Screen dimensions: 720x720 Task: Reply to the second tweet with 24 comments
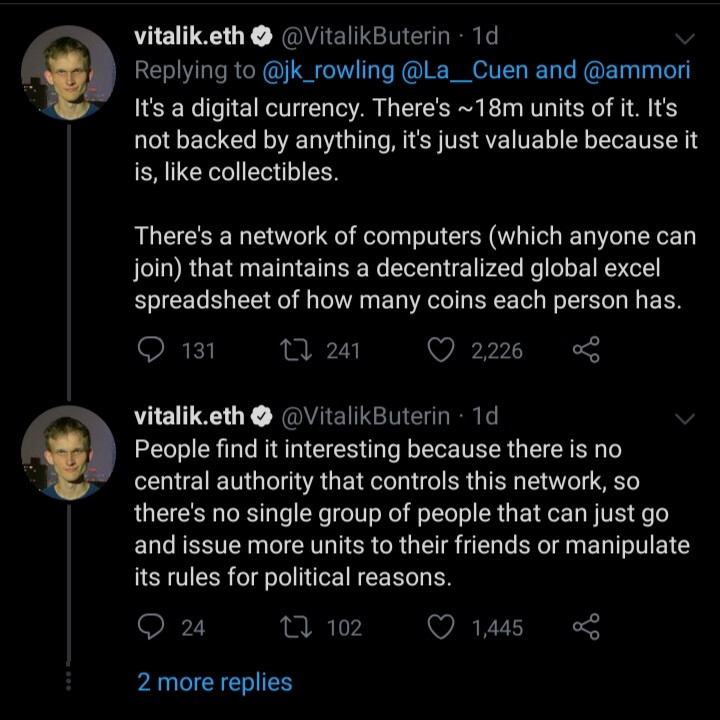[151, 627]
